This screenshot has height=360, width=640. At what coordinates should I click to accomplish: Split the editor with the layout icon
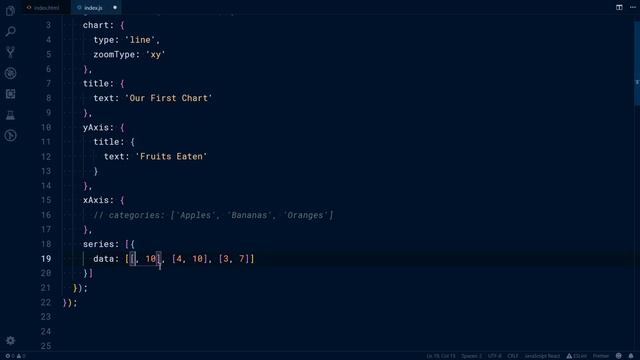[x=619, y=7]
